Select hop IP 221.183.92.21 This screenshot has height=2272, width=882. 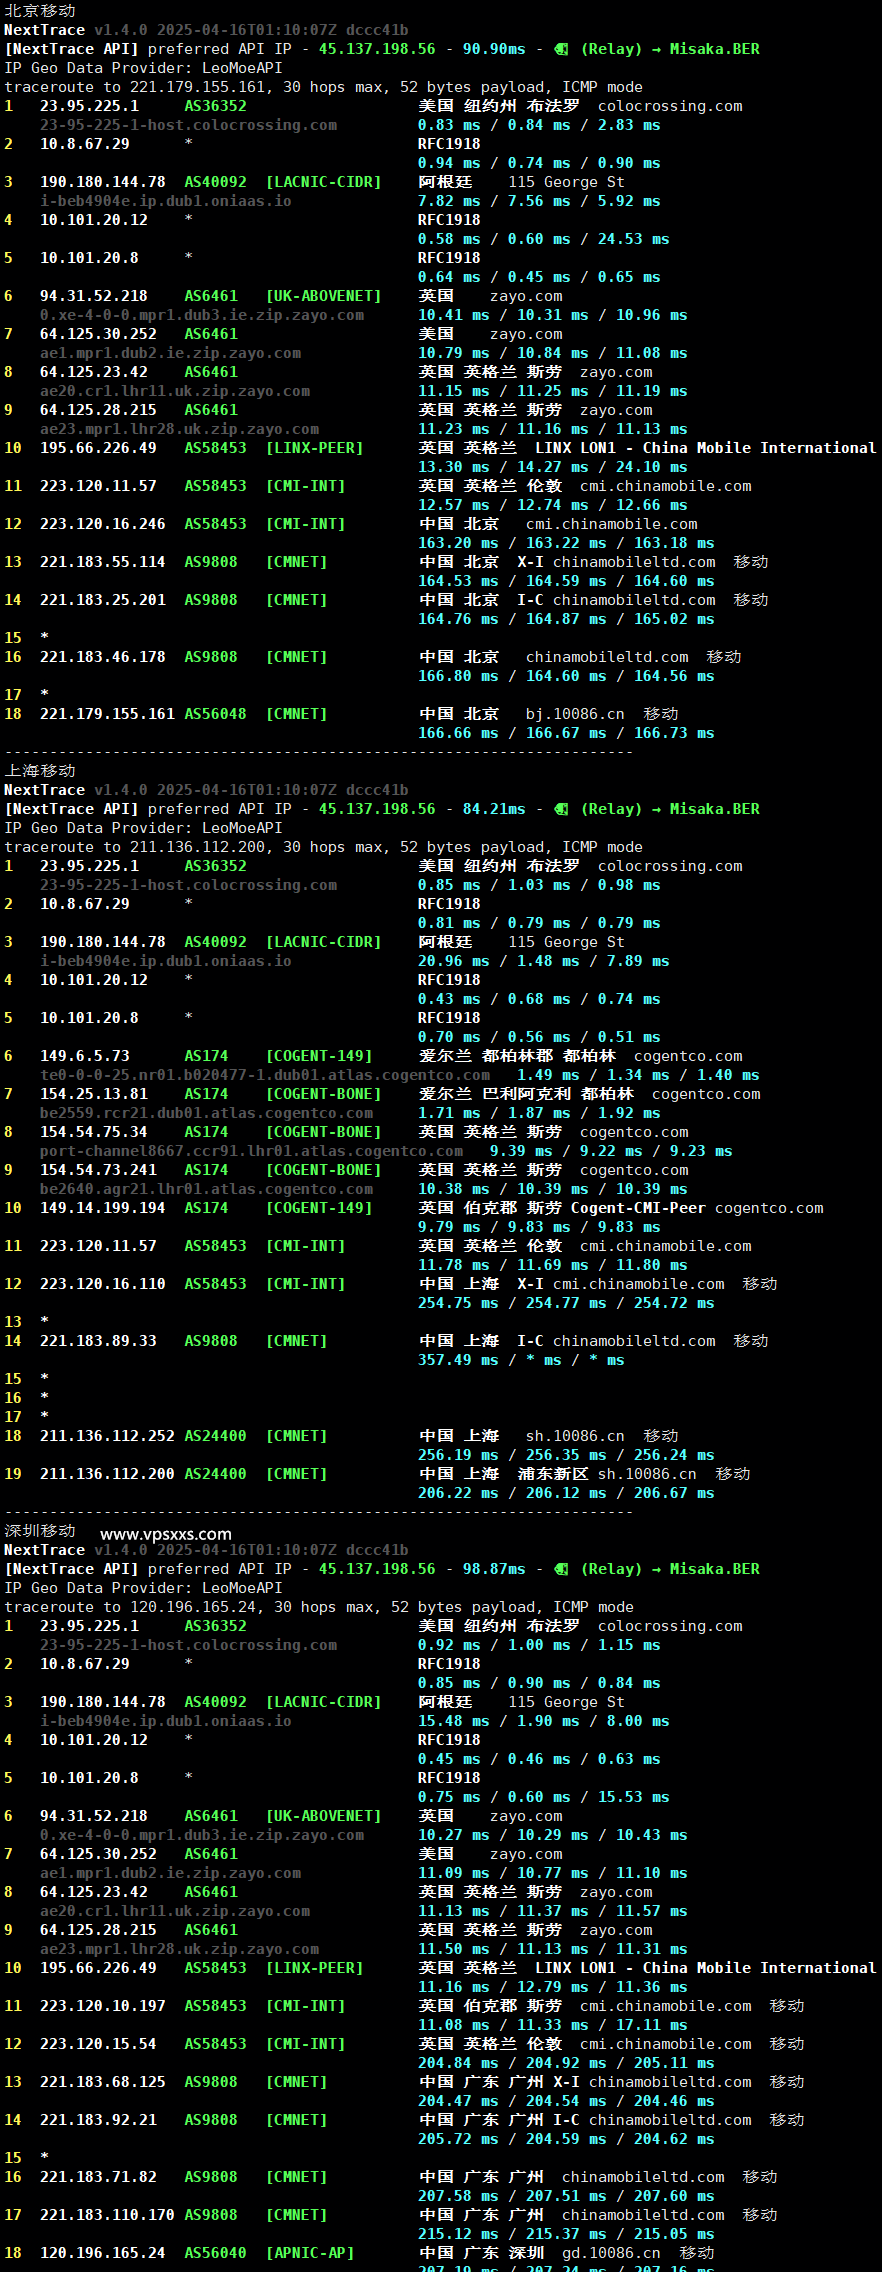[98, 2120]
